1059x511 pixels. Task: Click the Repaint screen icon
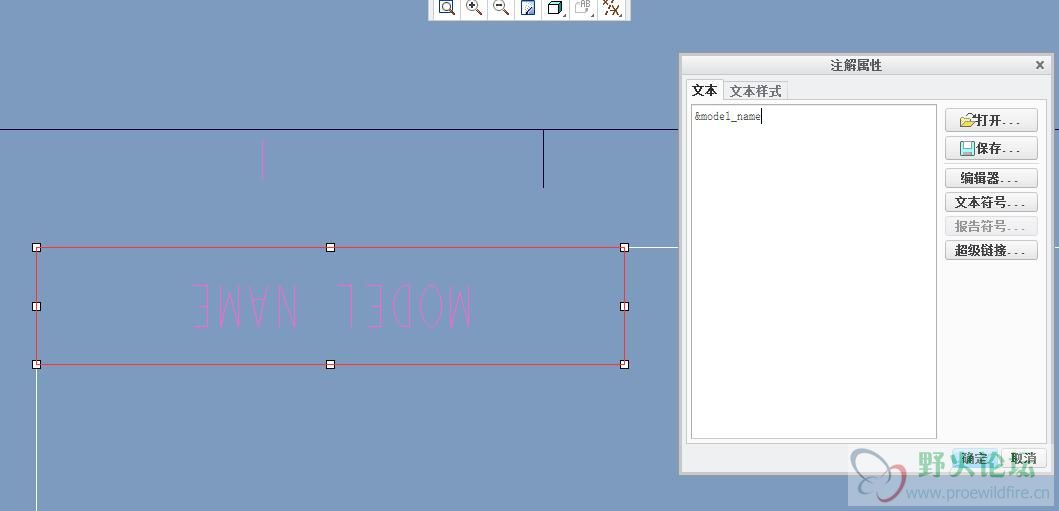point(528,8)
